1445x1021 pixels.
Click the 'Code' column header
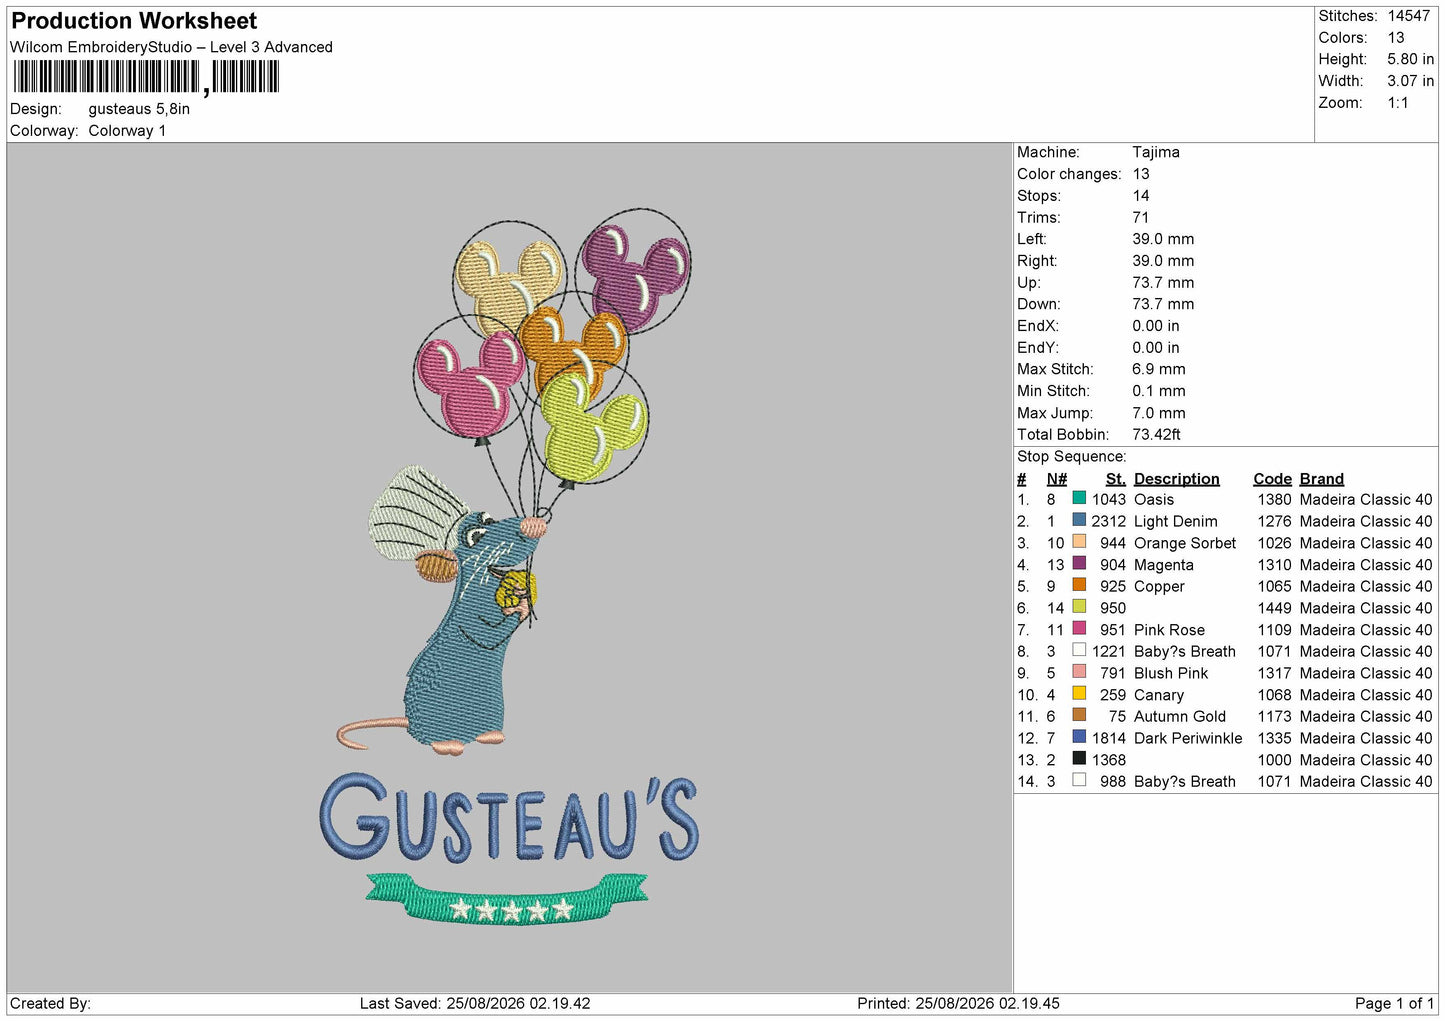[1273, 479]
